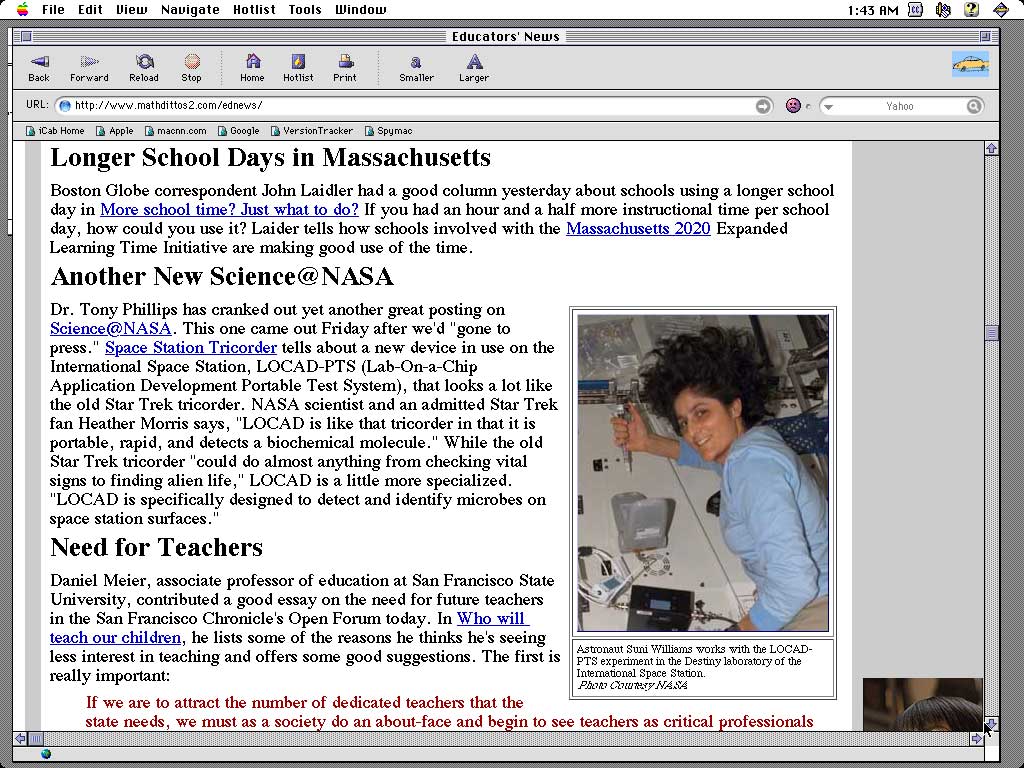
Task: Reload the current page
Action: [144, 68]
